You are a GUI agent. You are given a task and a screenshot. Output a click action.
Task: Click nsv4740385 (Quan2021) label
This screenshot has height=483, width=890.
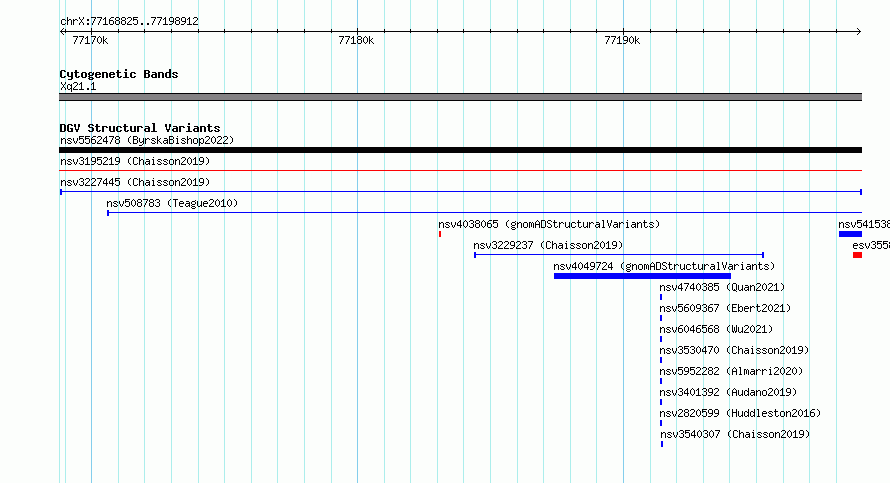[x=722, y=287]
